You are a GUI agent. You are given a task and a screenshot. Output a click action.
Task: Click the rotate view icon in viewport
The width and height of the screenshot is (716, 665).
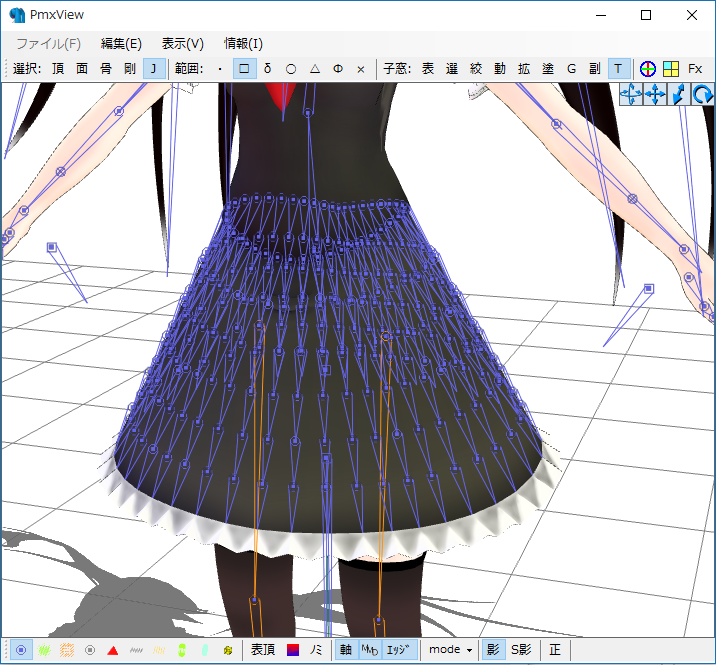(703, 95)
